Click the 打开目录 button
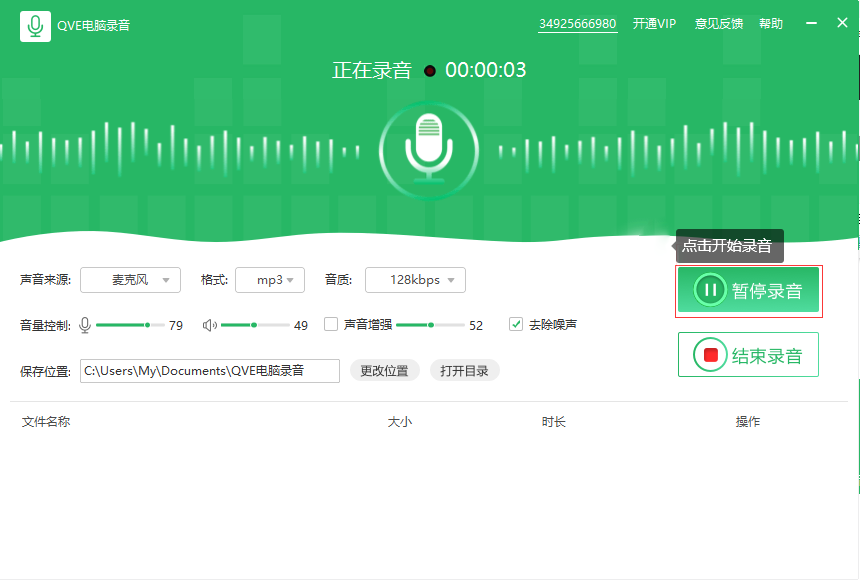The height and width of the screenshot is (580, 860). (x=464, y=370)
